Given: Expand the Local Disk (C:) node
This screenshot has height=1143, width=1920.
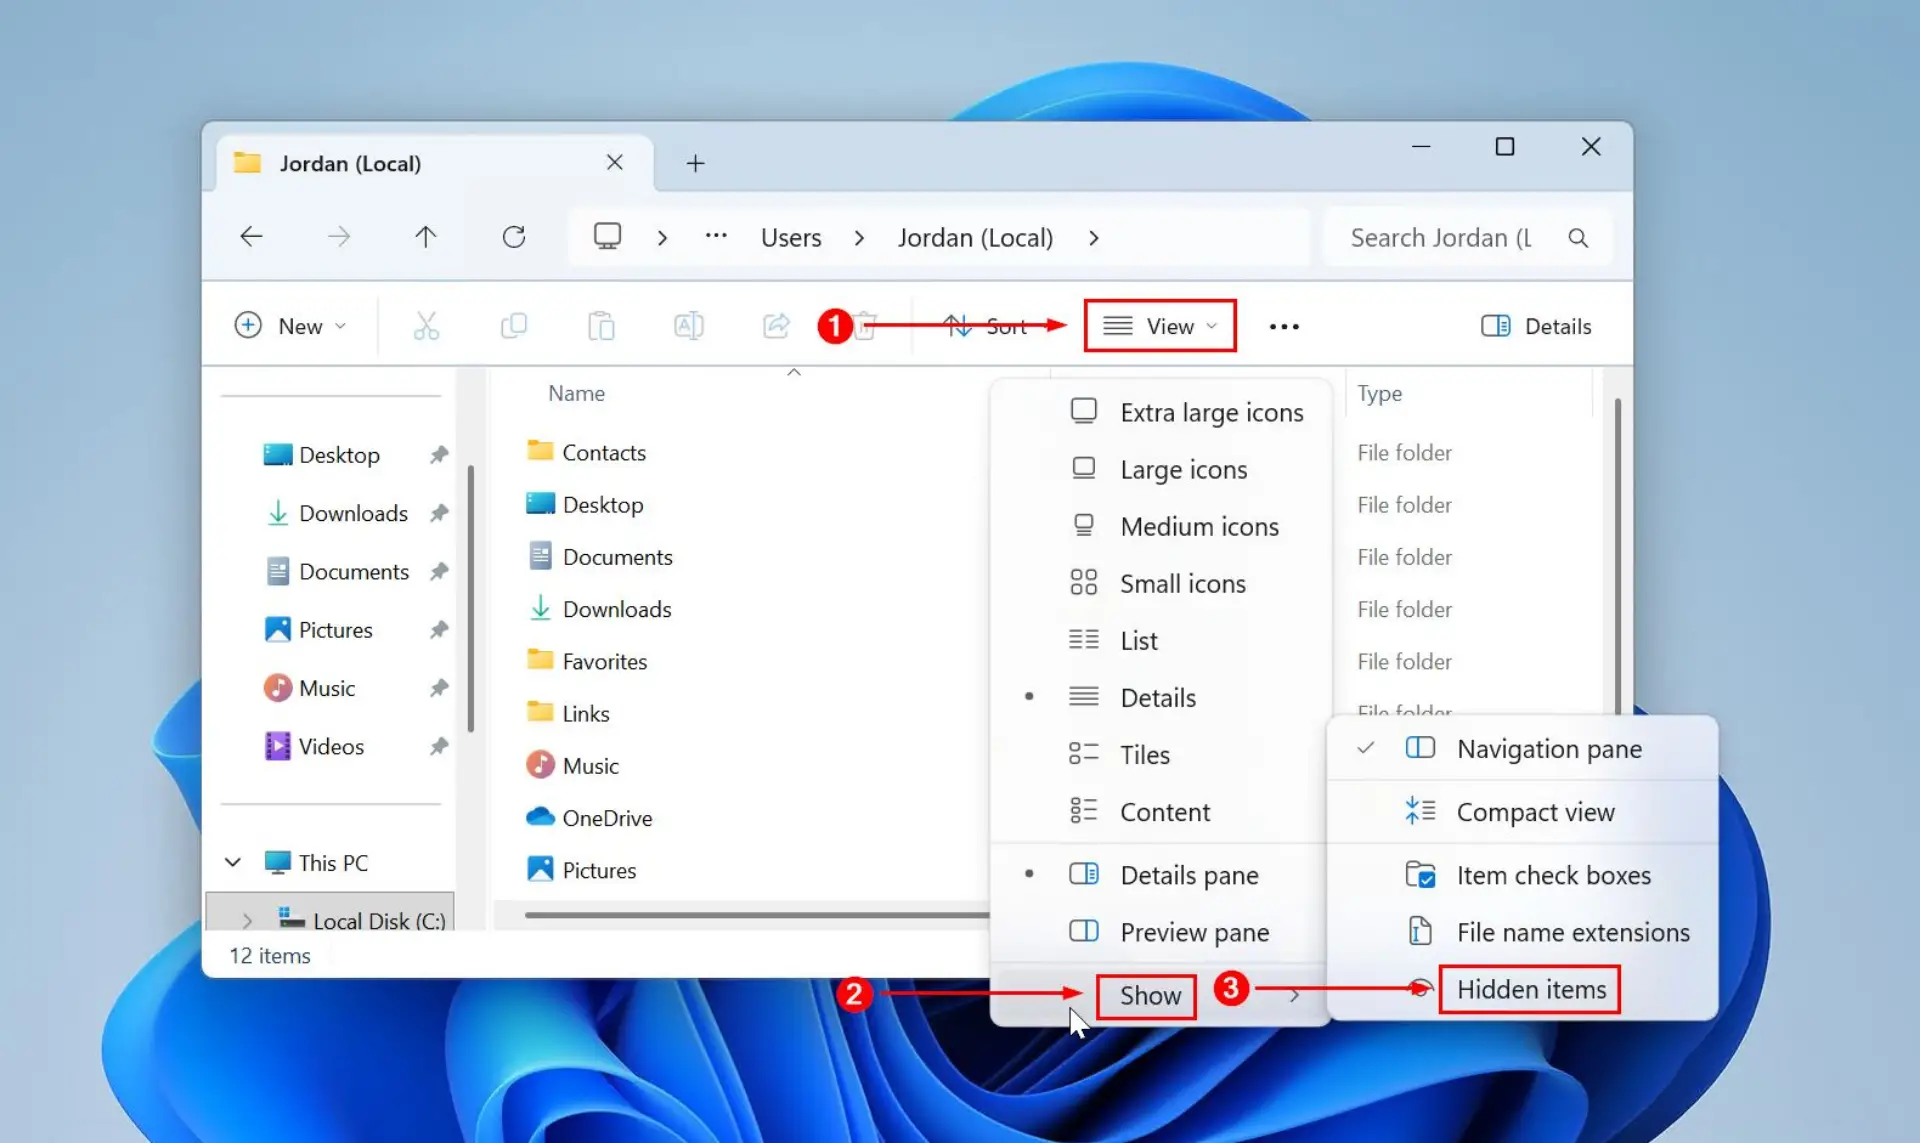Looking at the screenshot, I should [247, 920].
